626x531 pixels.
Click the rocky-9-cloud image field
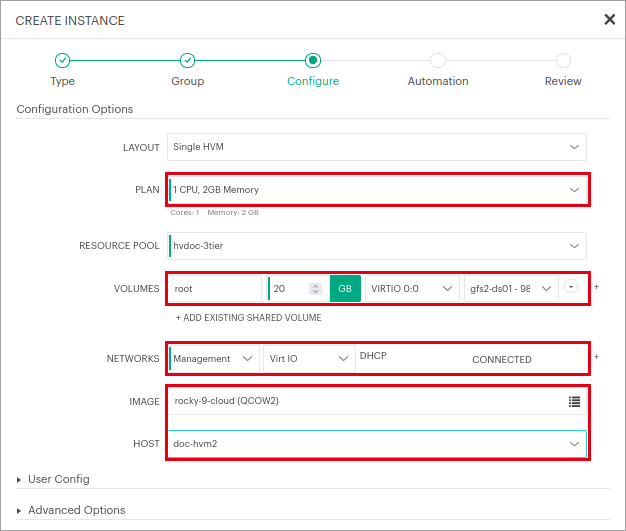pos(377,401)
